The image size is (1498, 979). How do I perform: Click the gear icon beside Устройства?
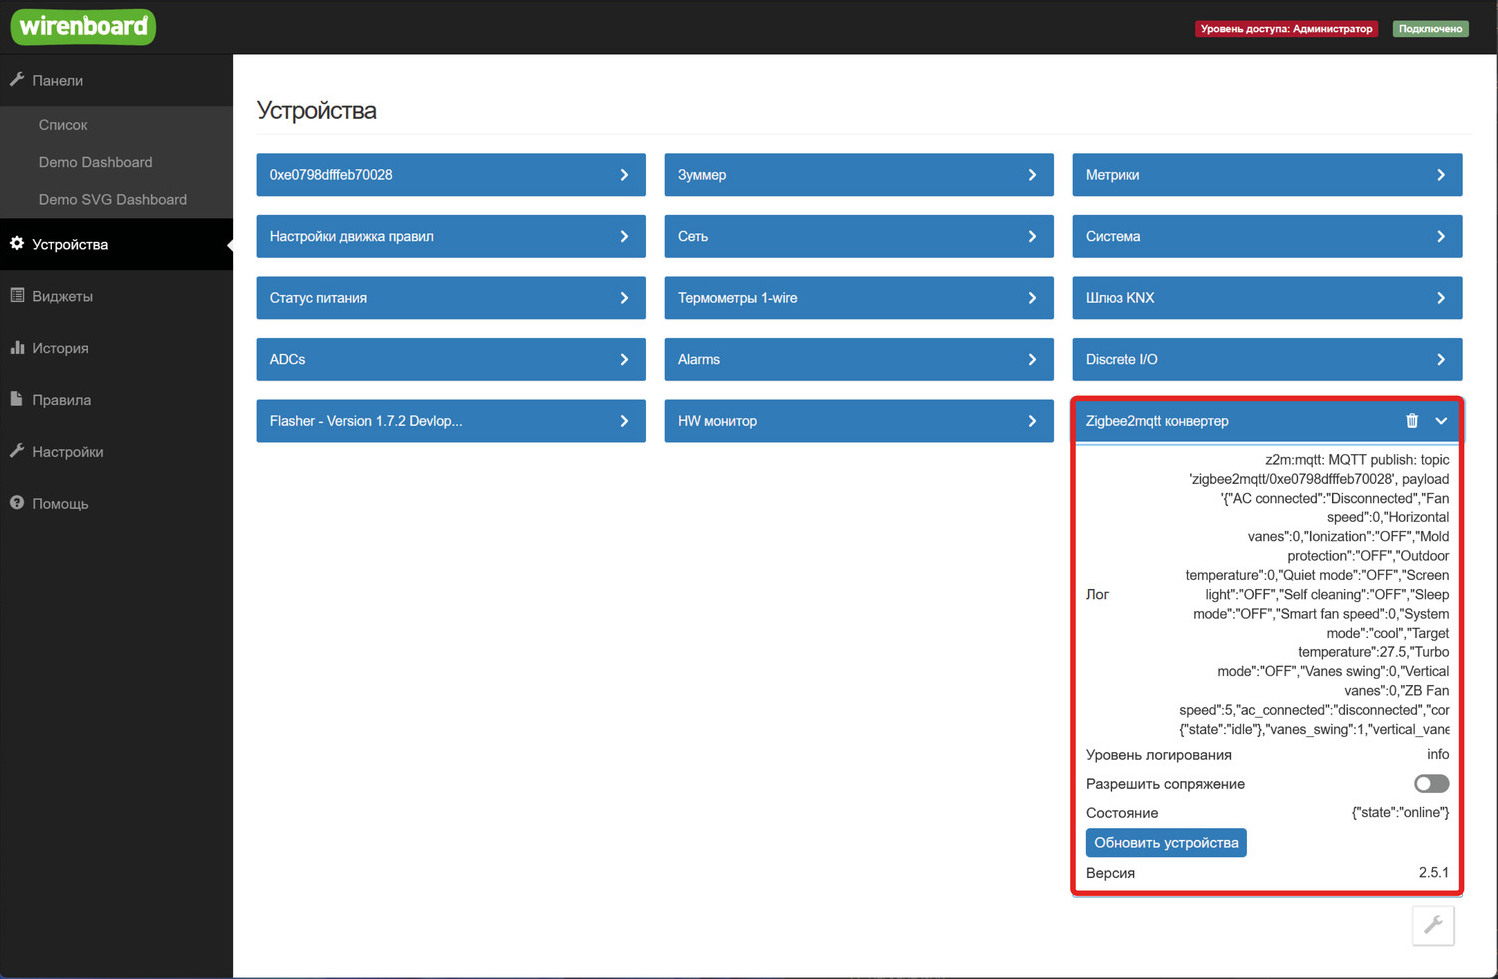pos(17,244)
